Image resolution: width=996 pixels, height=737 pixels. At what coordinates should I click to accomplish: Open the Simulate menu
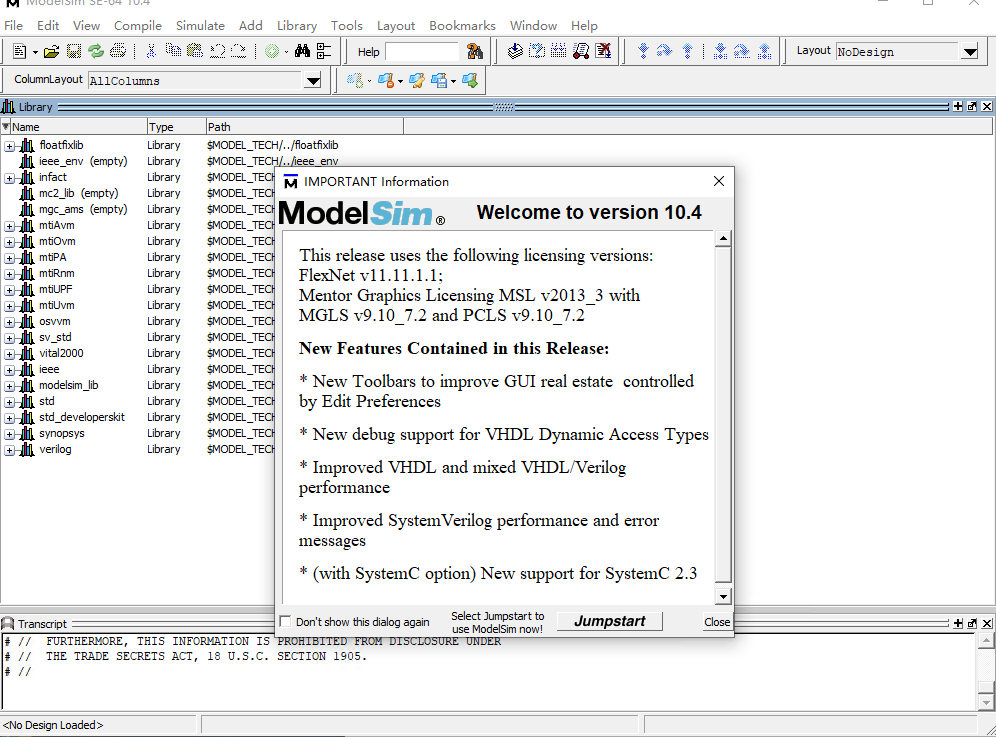[x=200, y=25]
